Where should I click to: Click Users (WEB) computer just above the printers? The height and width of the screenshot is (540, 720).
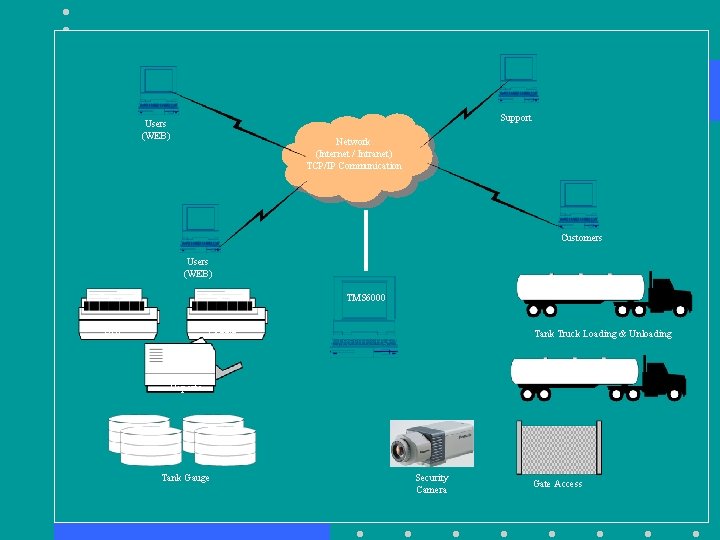click(201, 227)
